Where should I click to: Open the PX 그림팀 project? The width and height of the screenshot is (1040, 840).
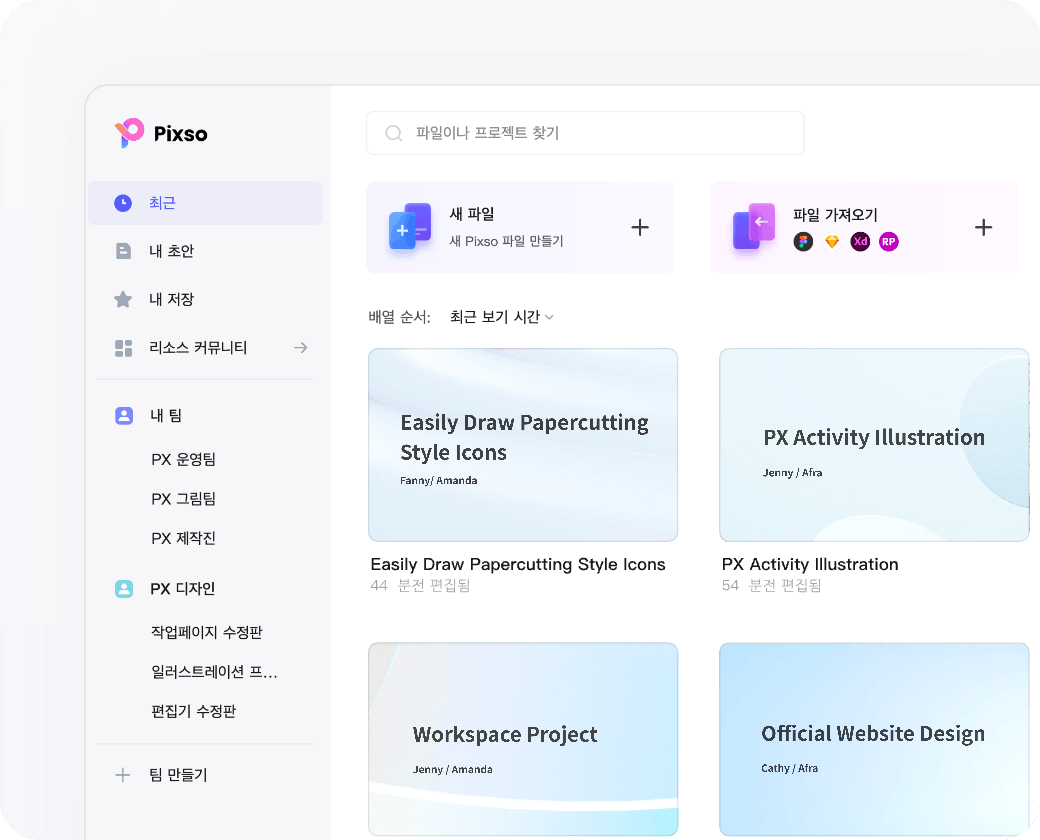click(183, 499)
